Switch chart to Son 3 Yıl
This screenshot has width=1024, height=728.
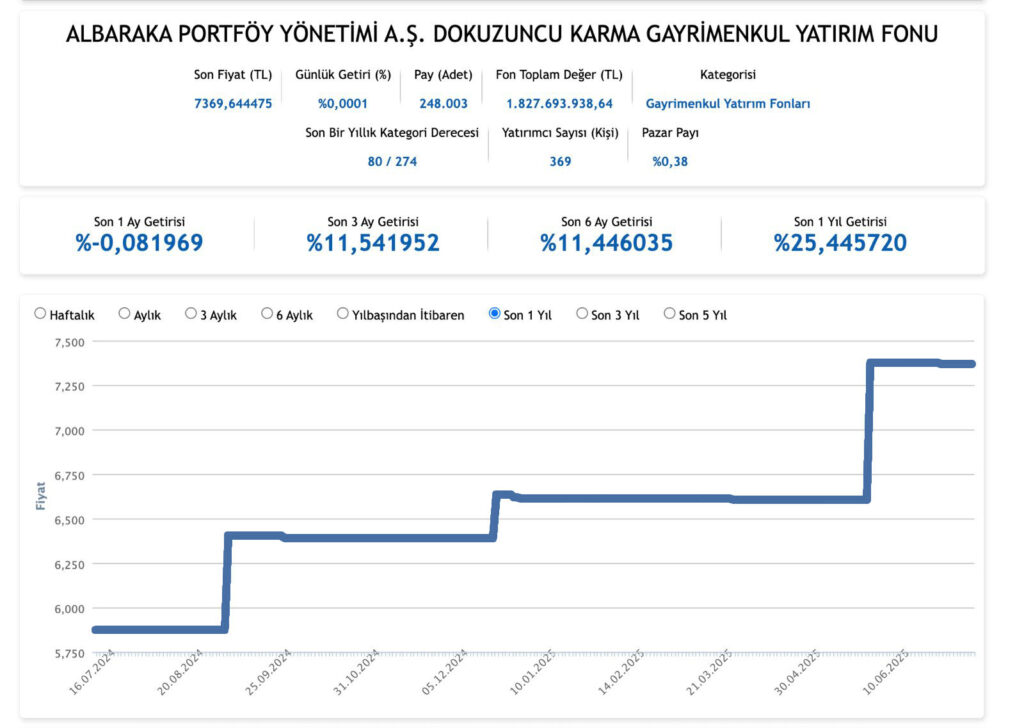click(581, 314)
